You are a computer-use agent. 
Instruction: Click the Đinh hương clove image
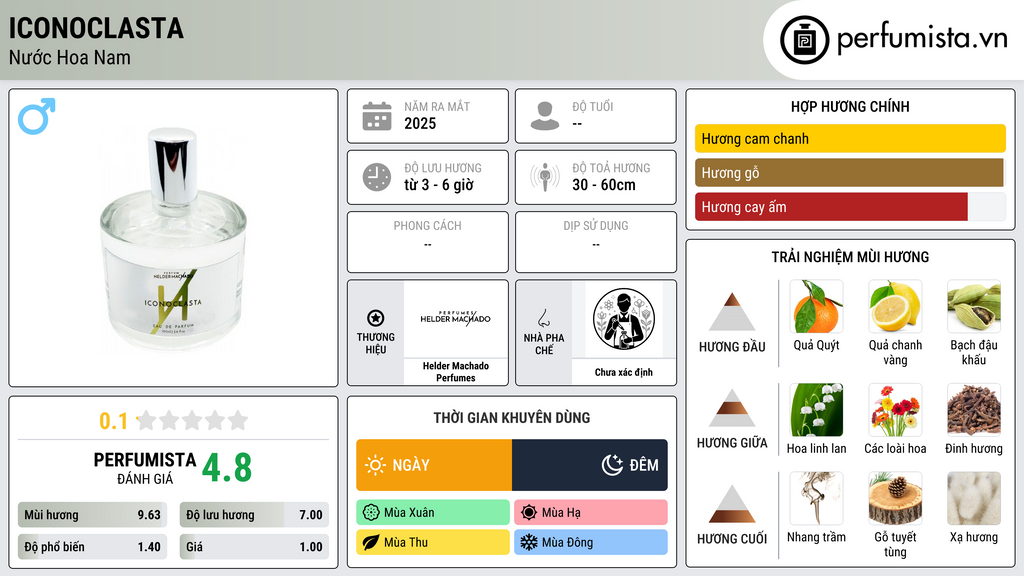click(x=974, y=410)
